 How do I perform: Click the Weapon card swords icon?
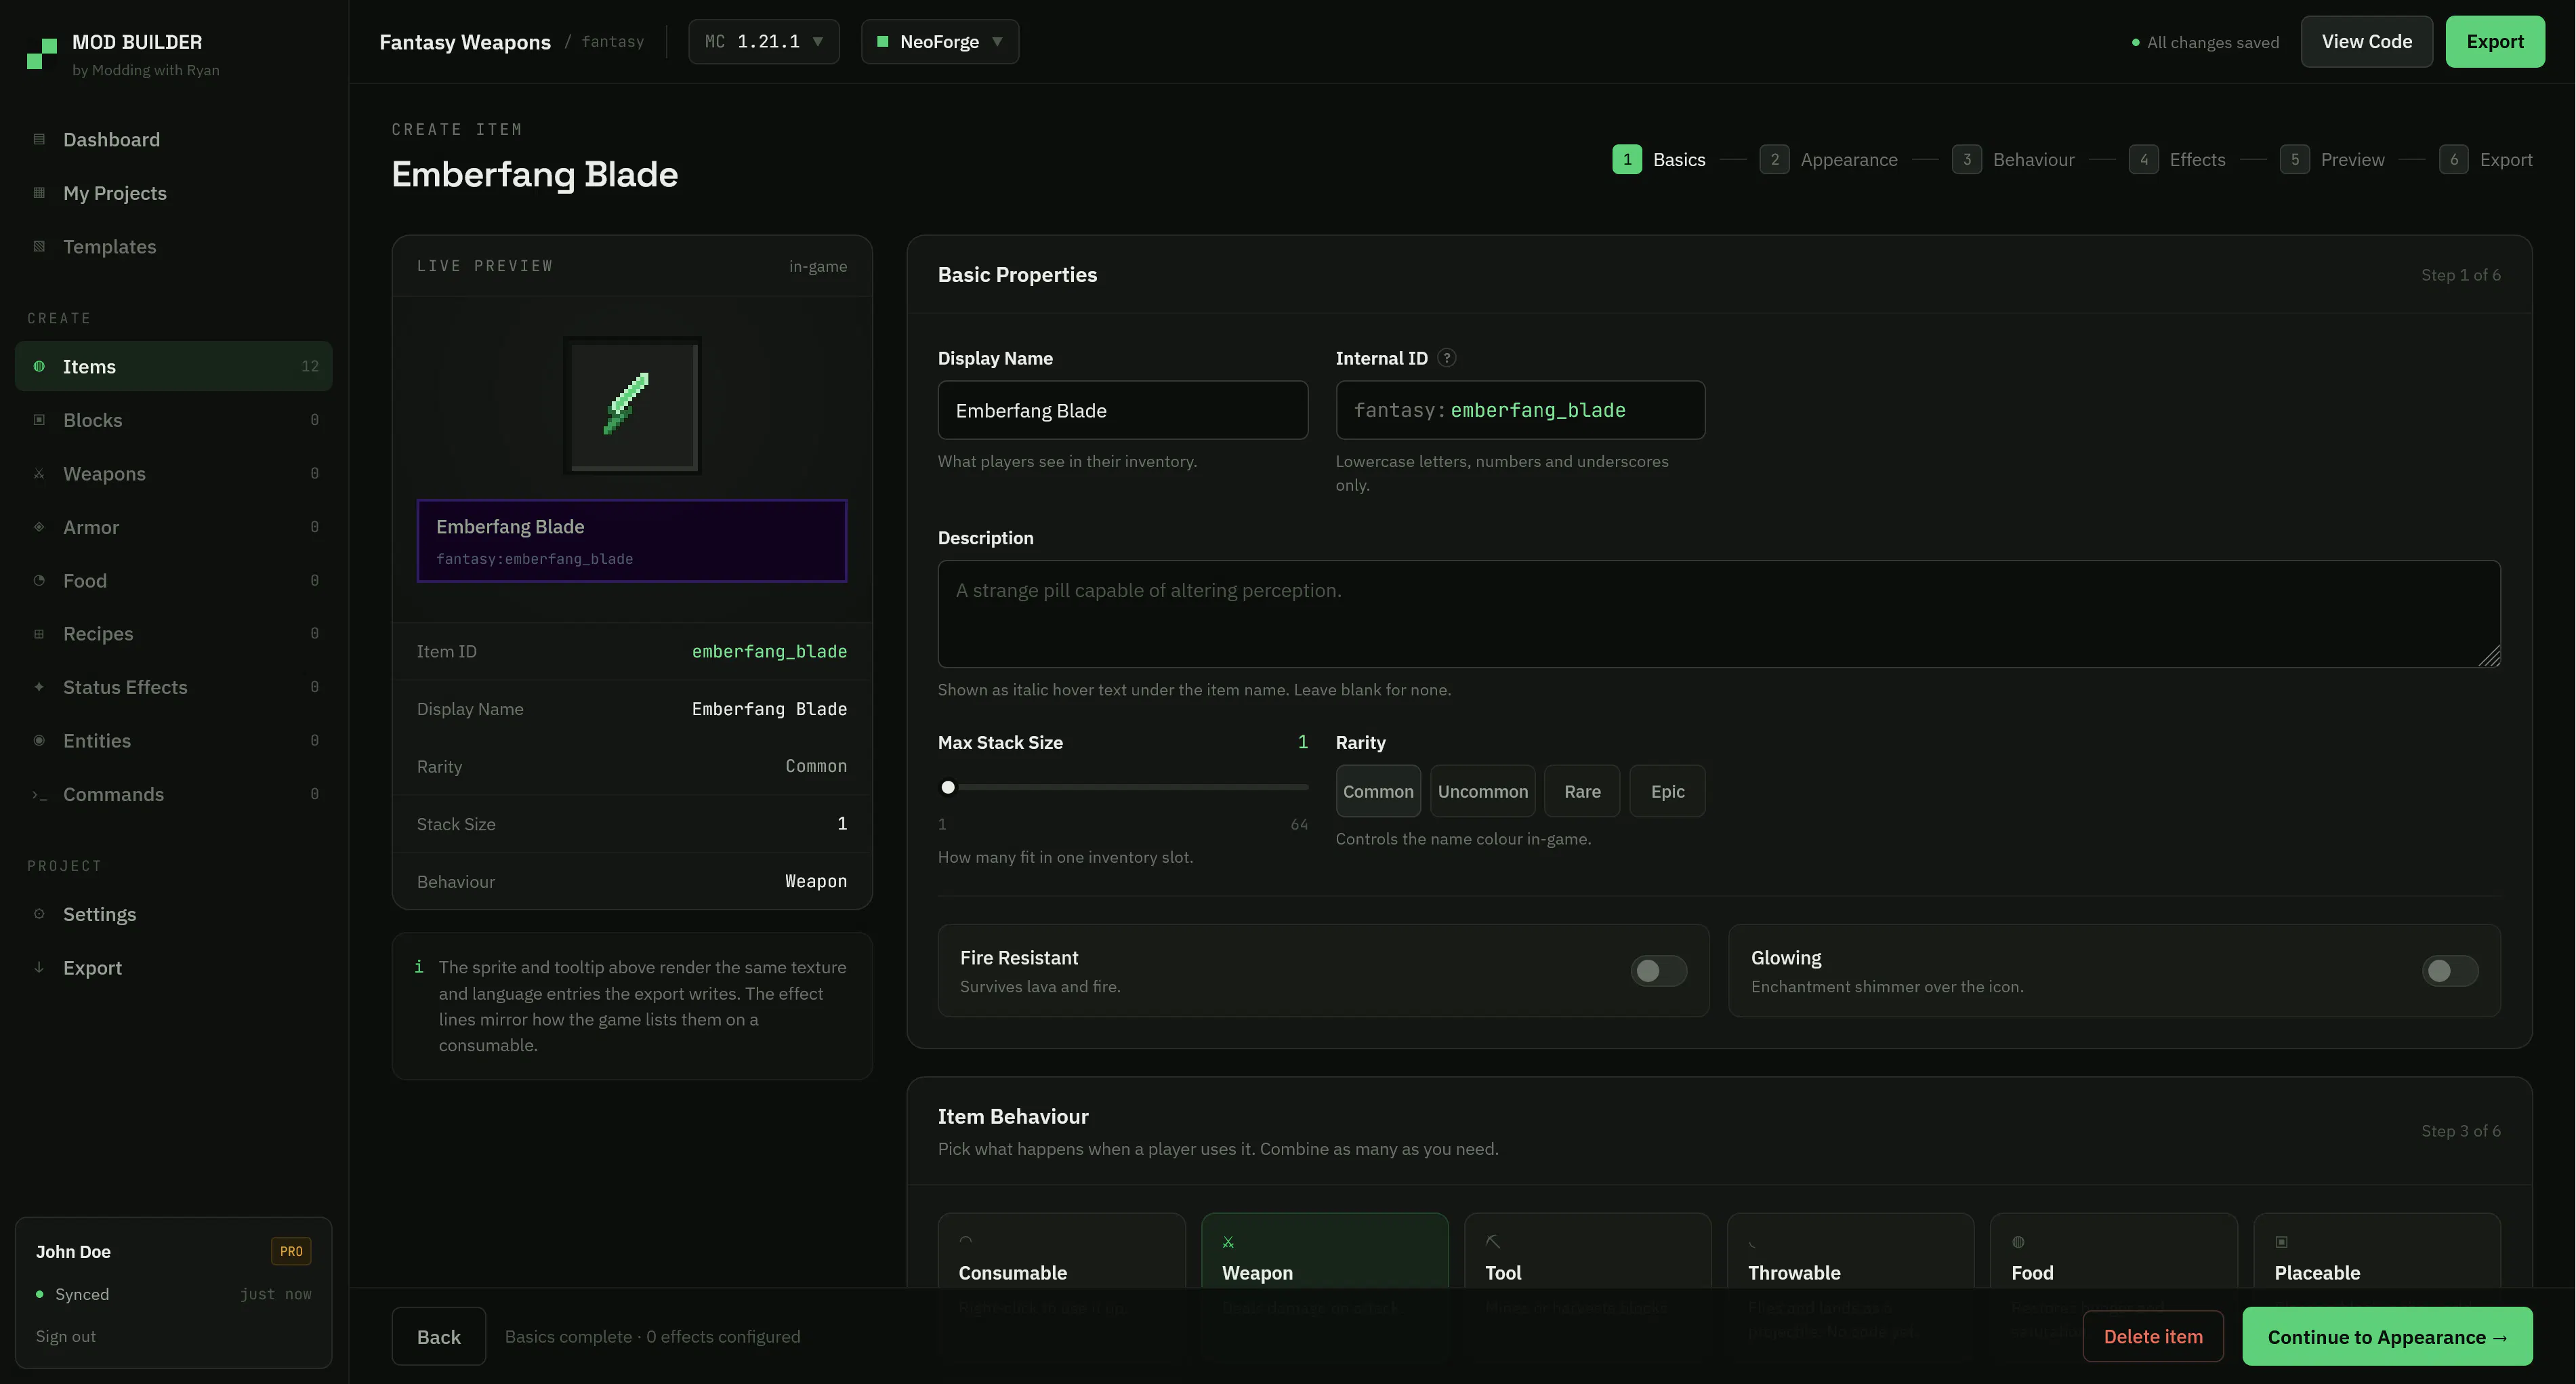pyautogui.click(x=1228, y=1242)
